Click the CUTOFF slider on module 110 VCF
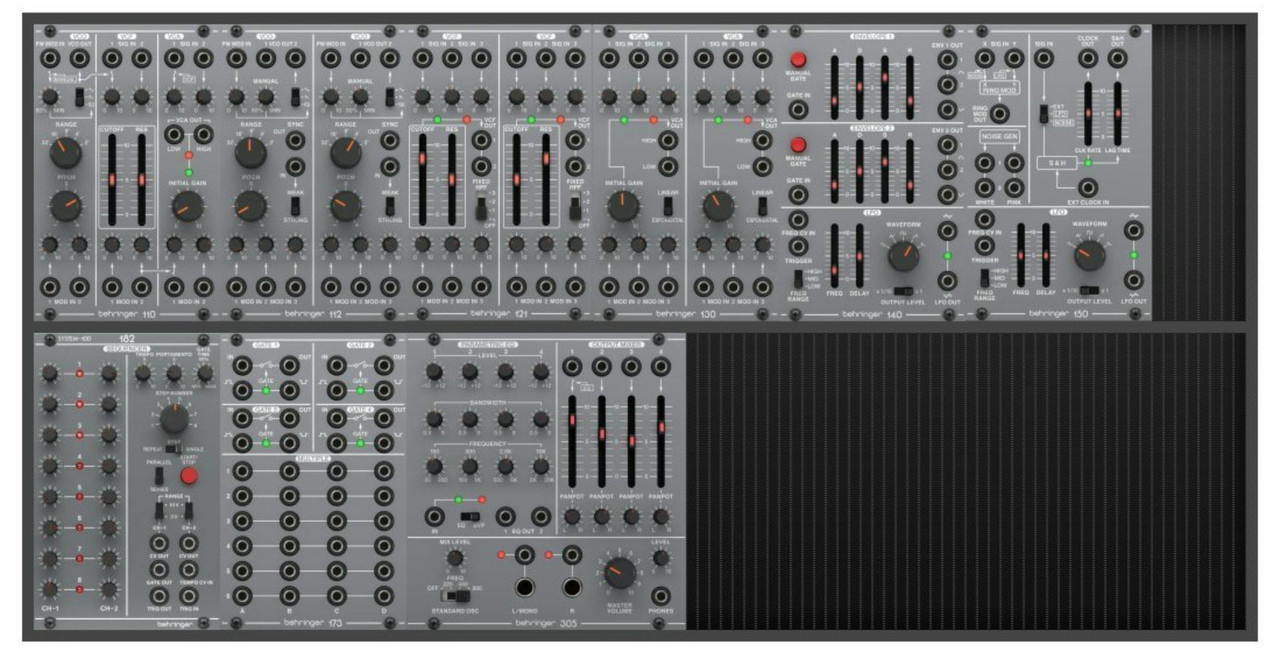This screenshot has height=660, width=1280. 112,178
